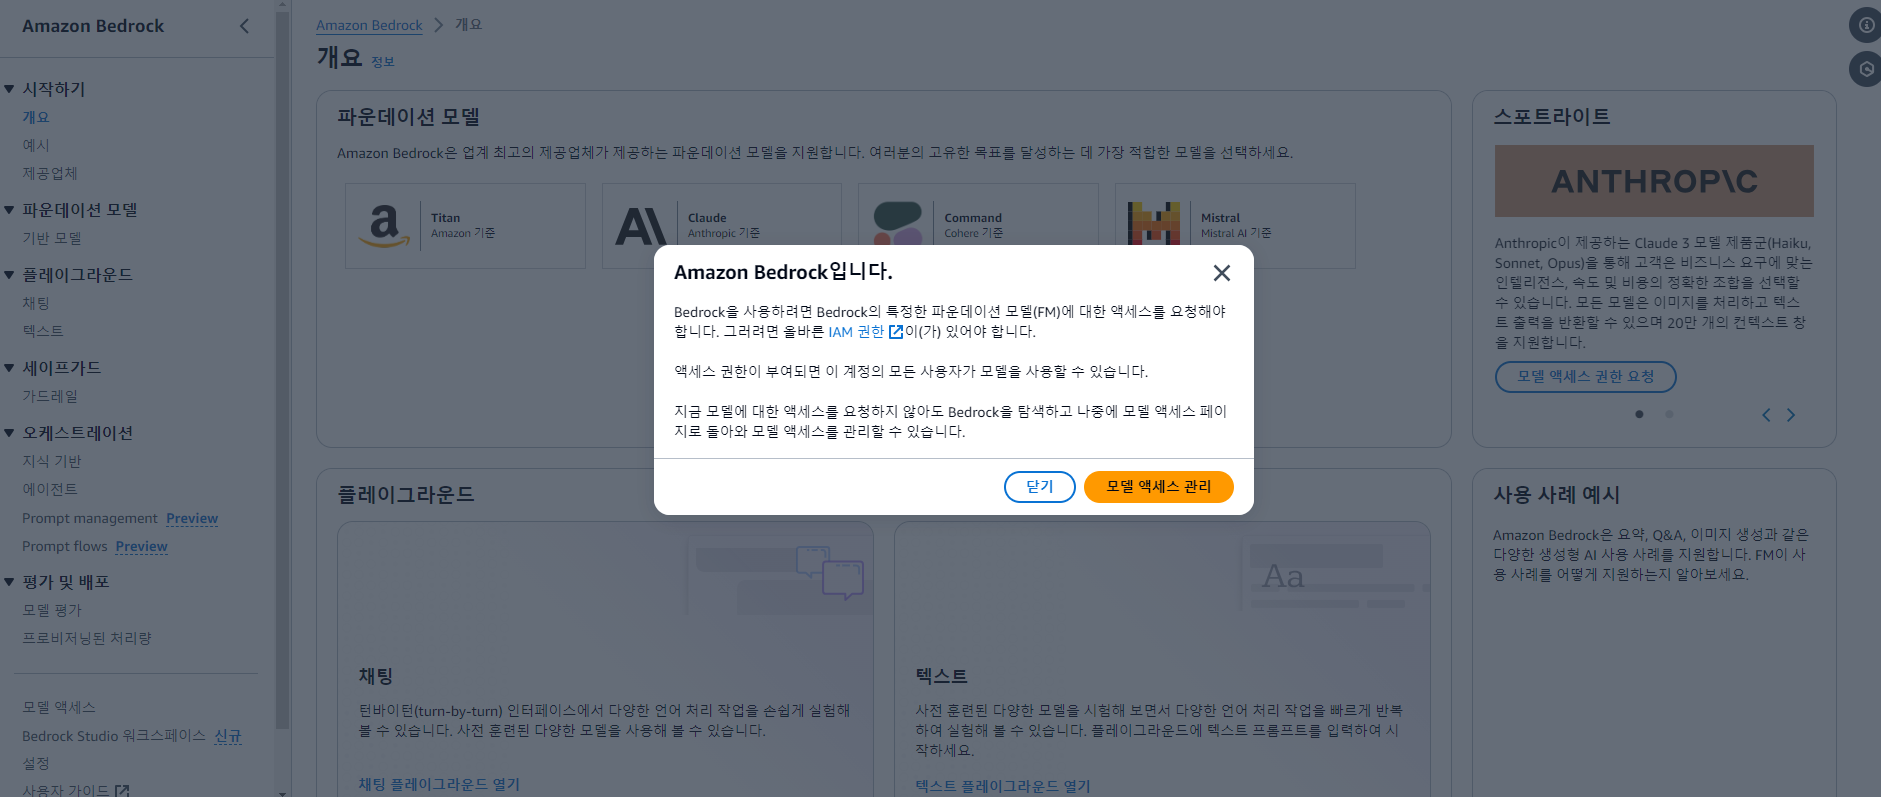Click the 닫기 button in dialog
The height and width of the screenshot is (797, 1881).
tap(1039, 487)
